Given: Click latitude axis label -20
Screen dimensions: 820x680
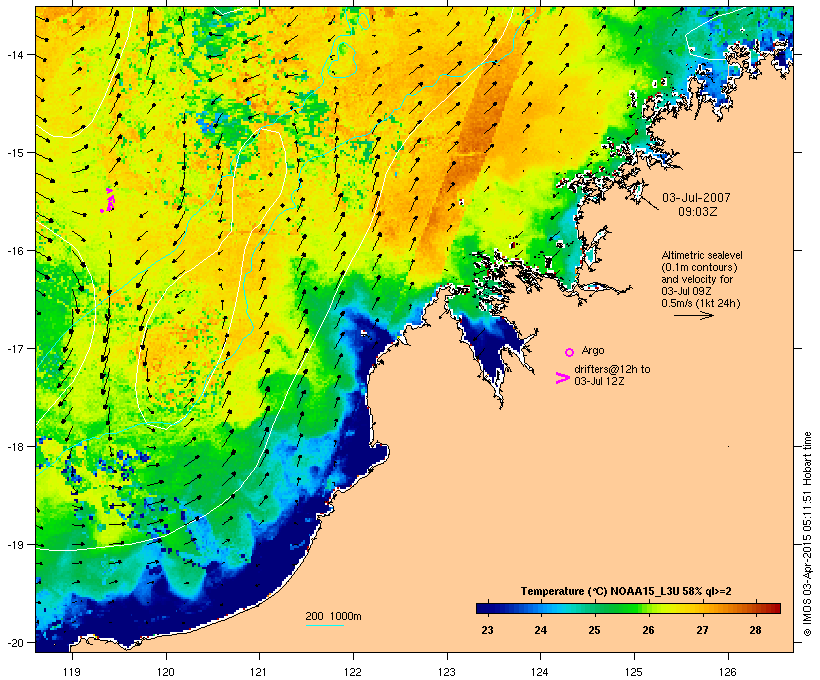Looking at the screenshot, I should (14, 642).
